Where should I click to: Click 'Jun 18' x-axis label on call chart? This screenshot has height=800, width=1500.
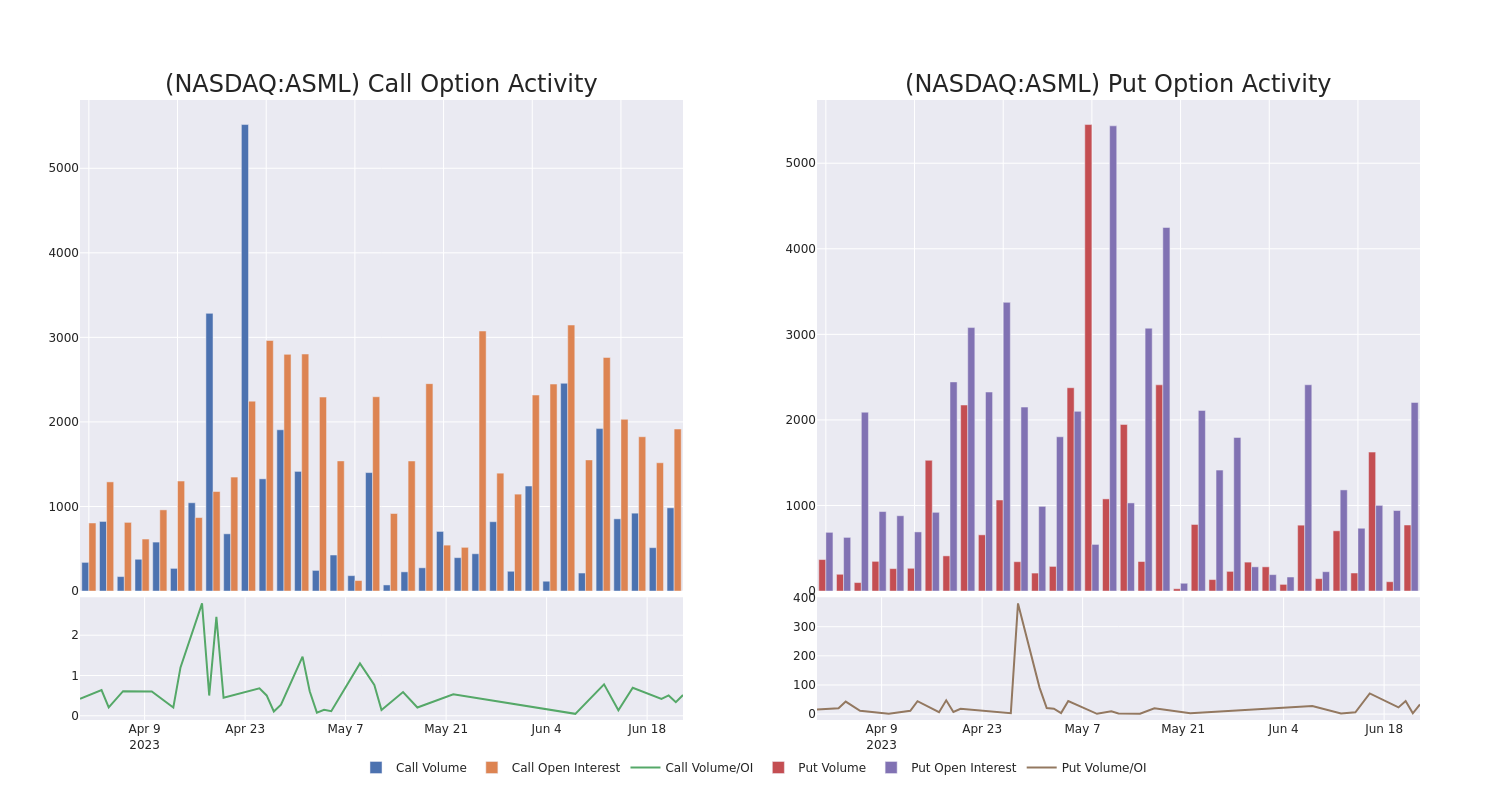[x=647, y=729]
